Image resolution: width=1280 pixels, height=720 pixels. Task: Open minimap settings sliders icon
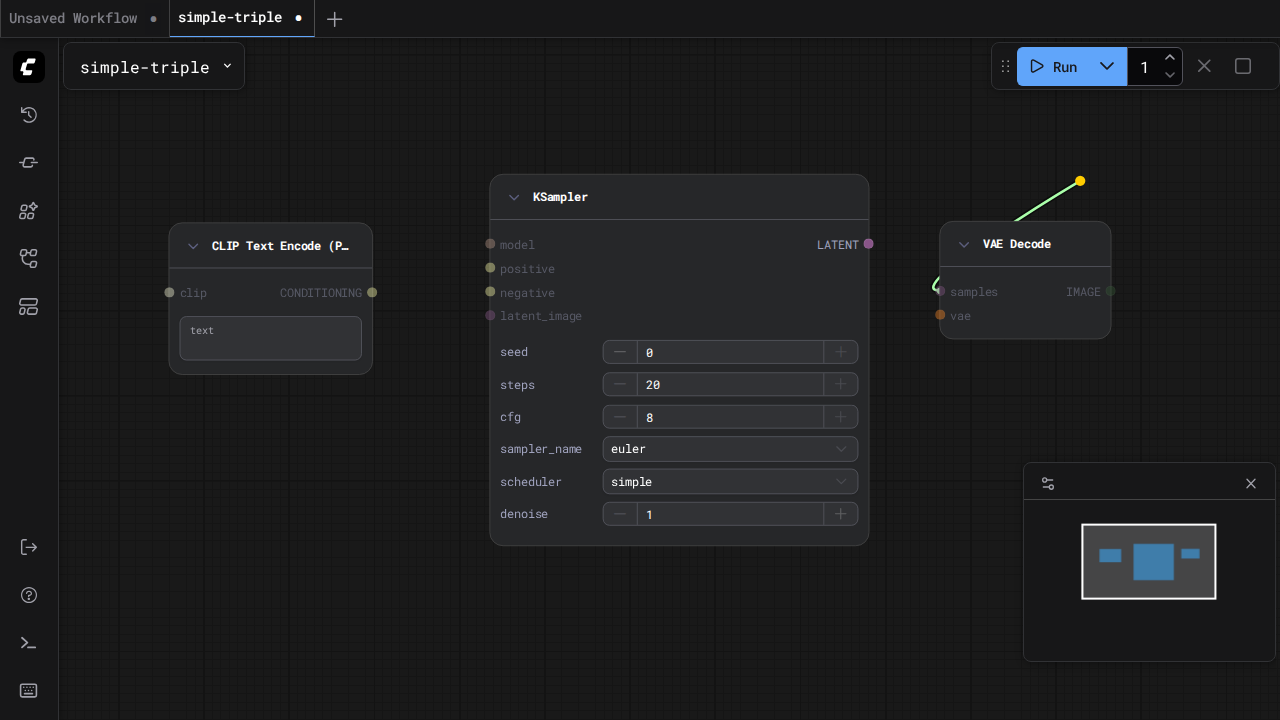1048,483
